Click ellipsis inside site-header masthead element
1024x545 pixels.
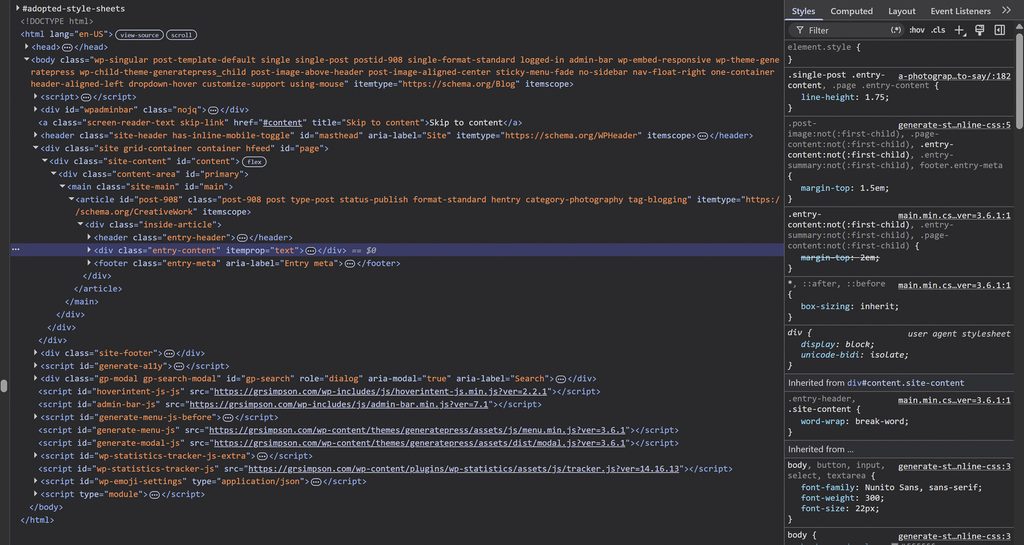click(x=702, y=135)
